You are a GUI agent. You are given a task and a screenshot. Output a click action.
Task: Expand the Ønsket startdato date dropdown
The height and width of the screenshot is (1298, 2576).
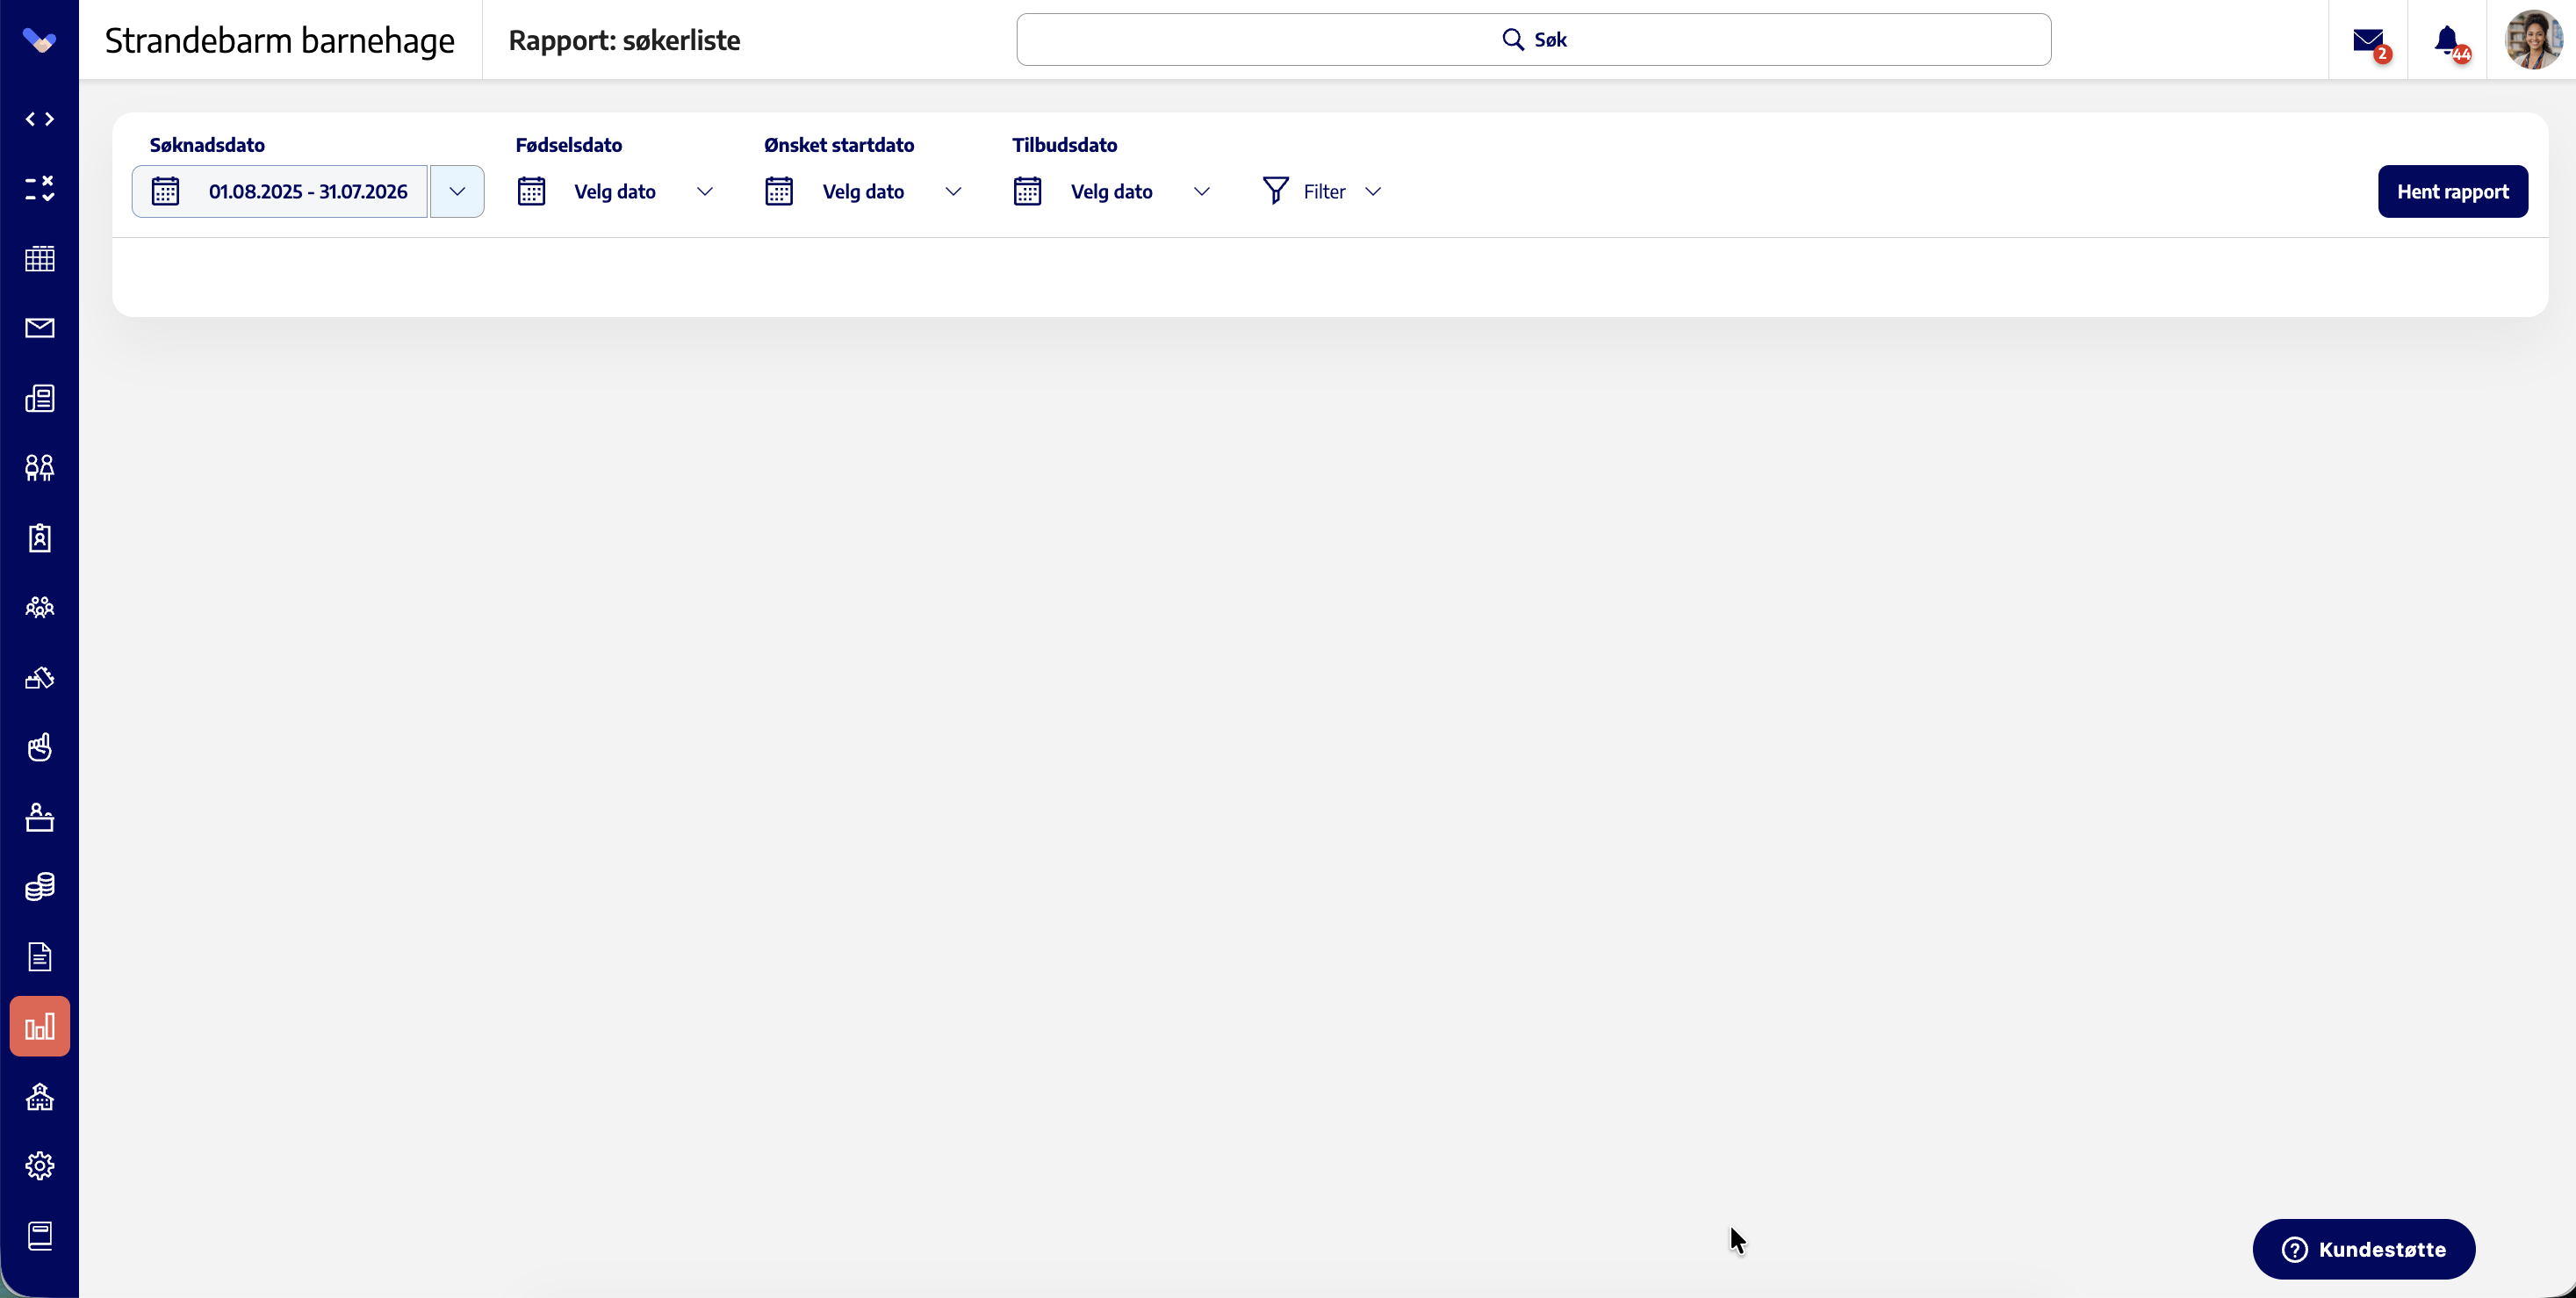[x=864, y=191]
